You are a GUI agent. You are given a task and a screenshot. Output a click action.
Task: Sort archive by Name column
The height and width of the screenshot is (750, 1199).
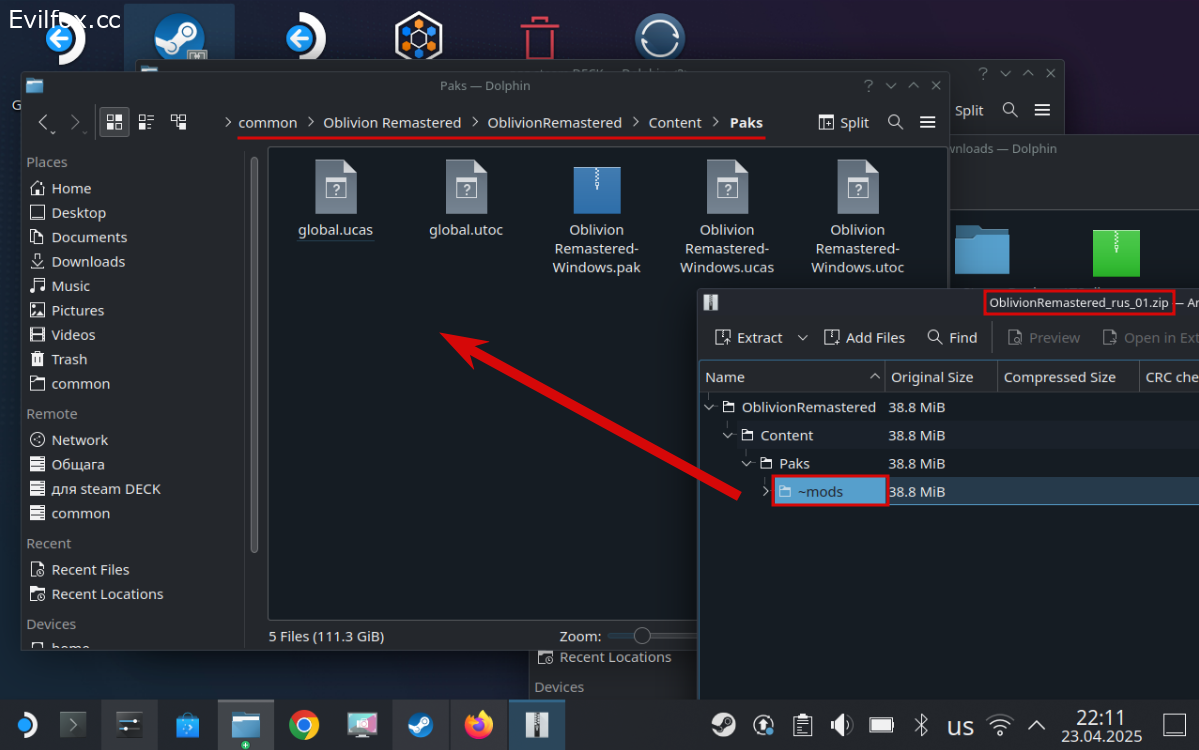click(792, 377)
